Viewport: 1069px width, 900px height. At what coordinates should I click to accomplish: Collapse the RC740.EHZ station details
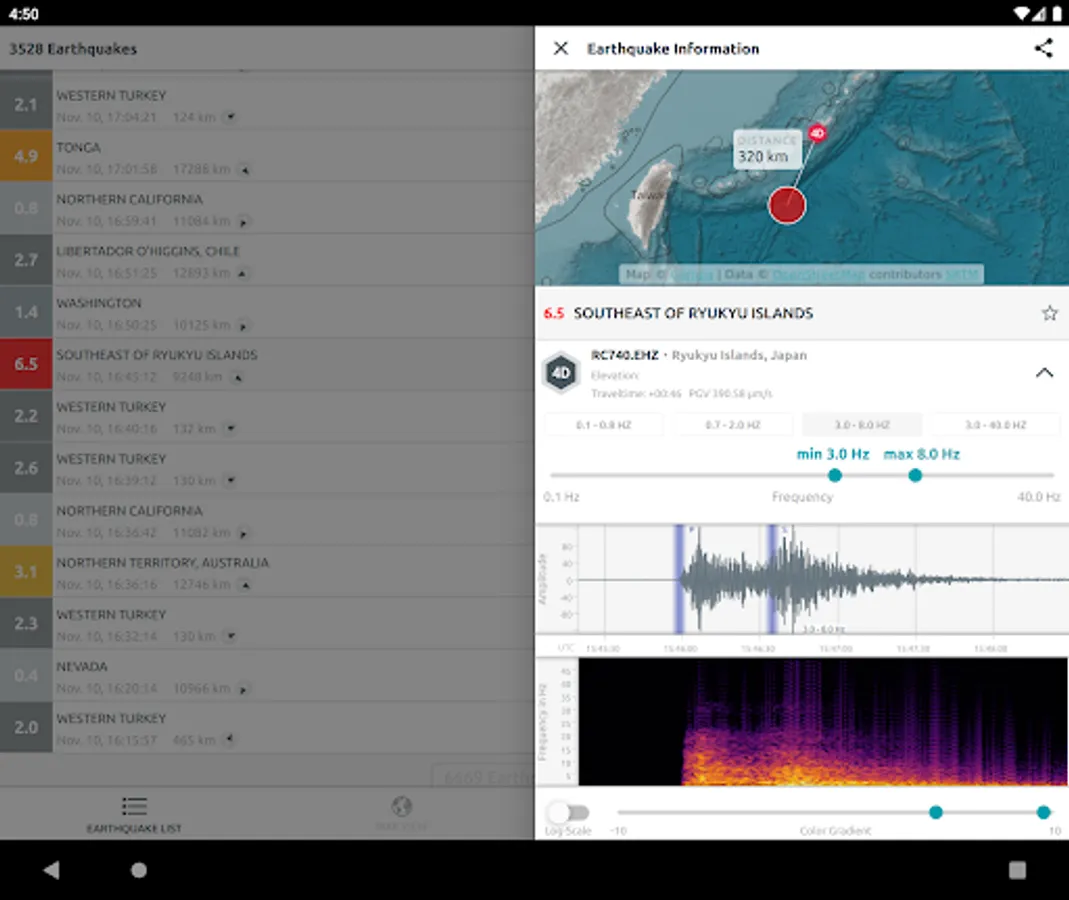click(1044, 373)
